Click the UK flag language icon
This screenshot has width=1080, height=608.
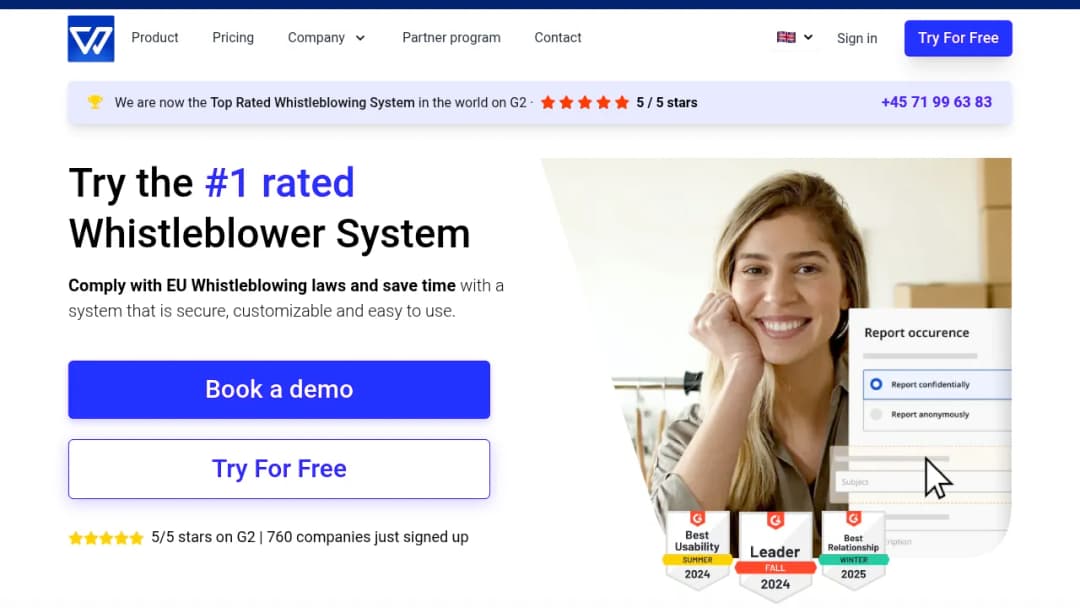[x=786, y=37]
